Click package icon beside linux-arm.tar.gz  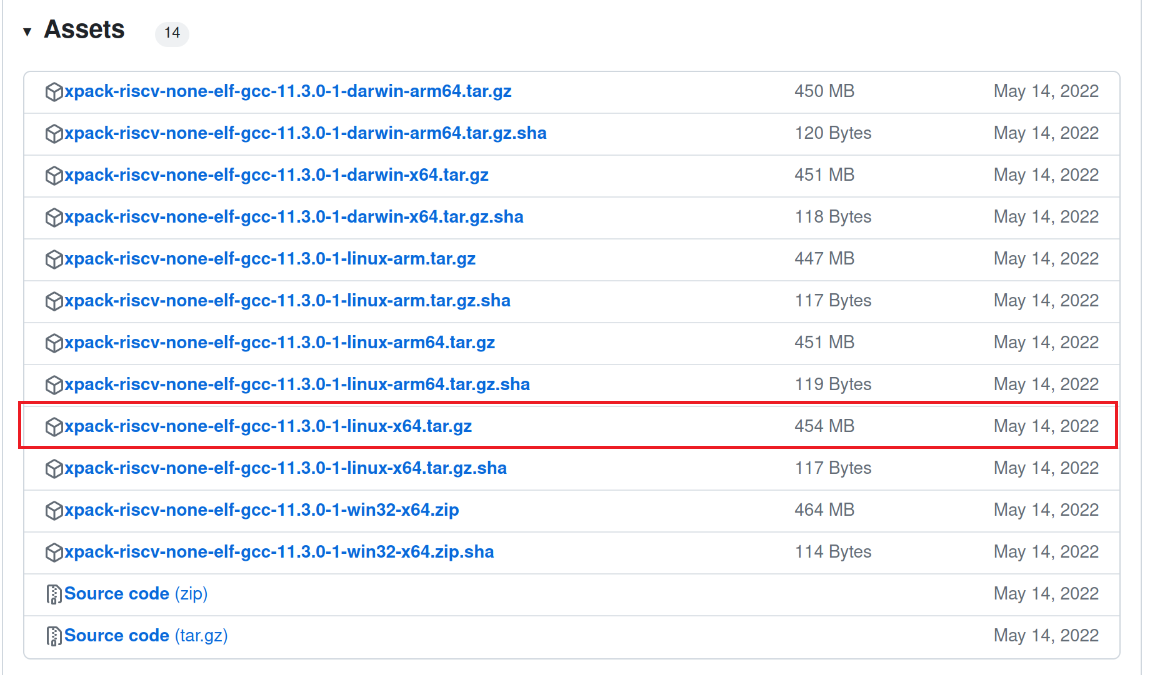(x=54, y=259)
